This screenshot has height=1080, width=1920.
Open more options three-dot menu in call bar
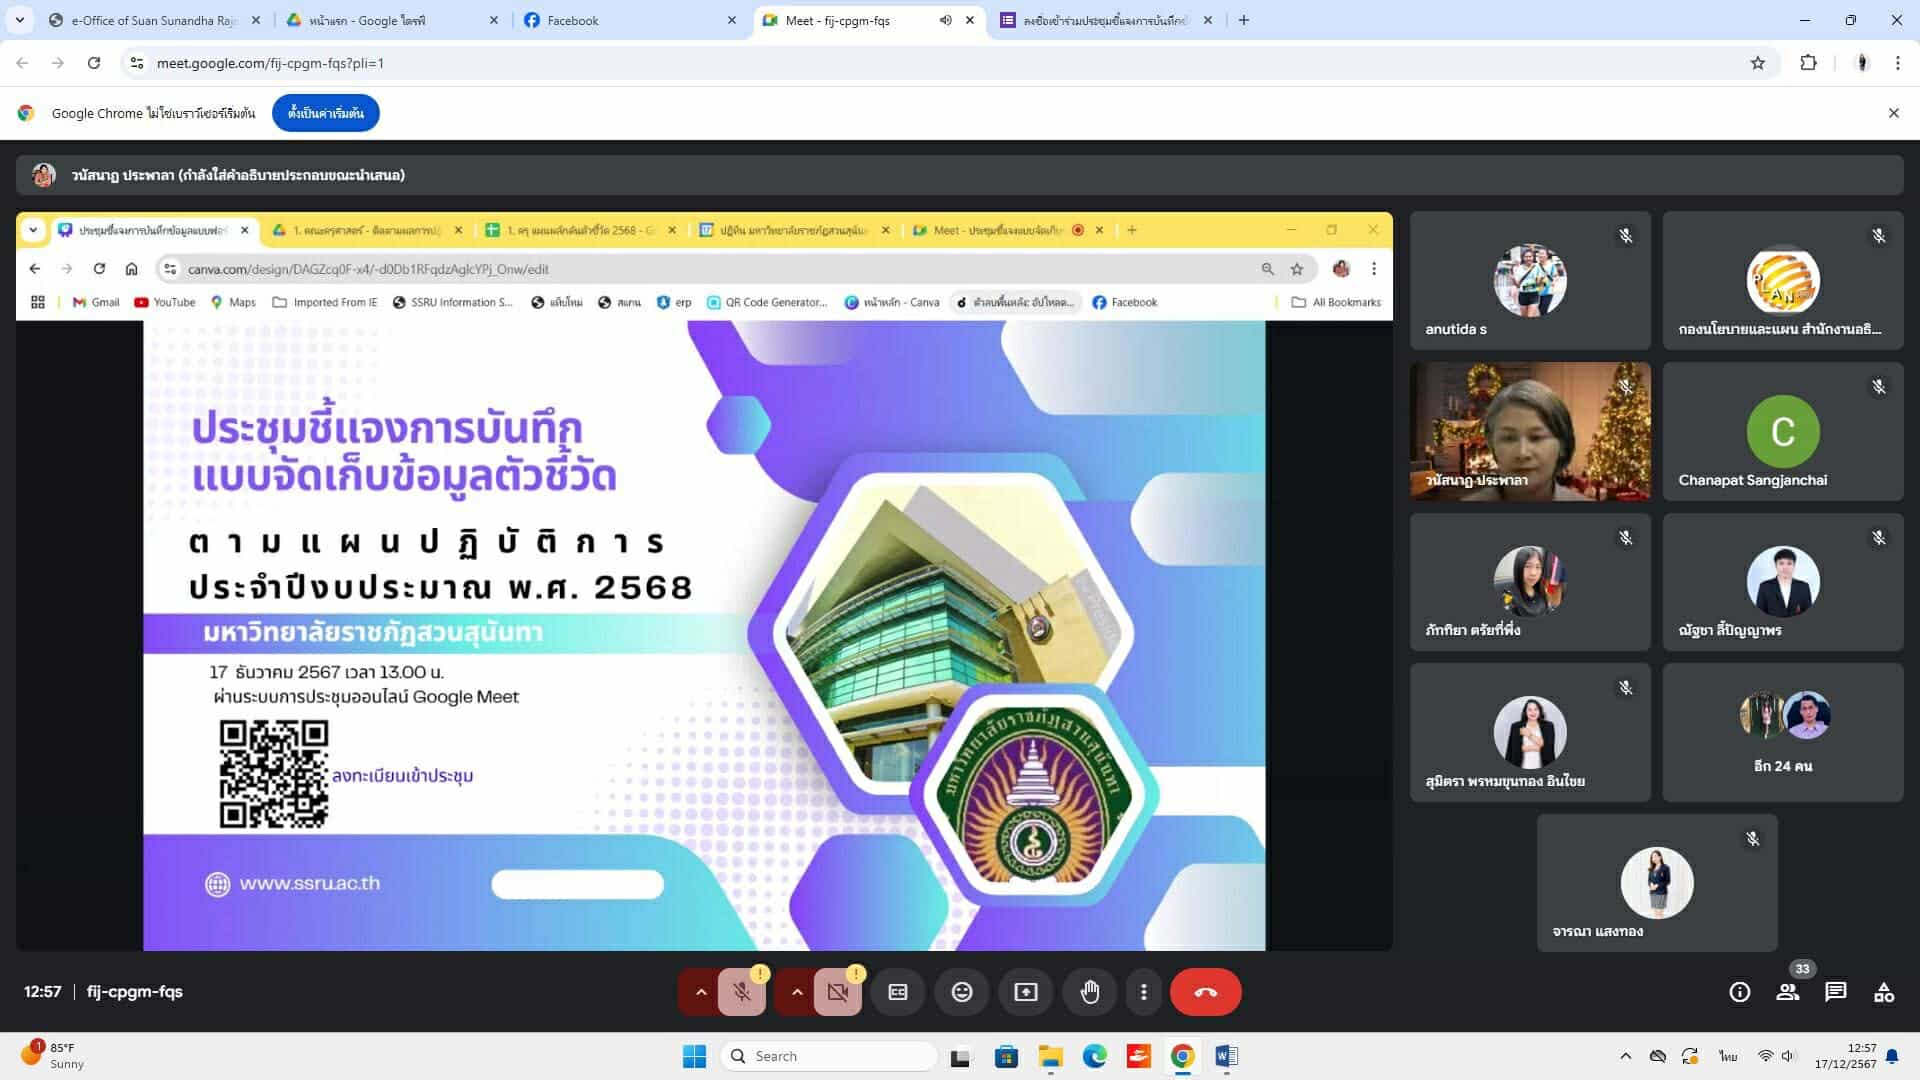coord(1144,992)
